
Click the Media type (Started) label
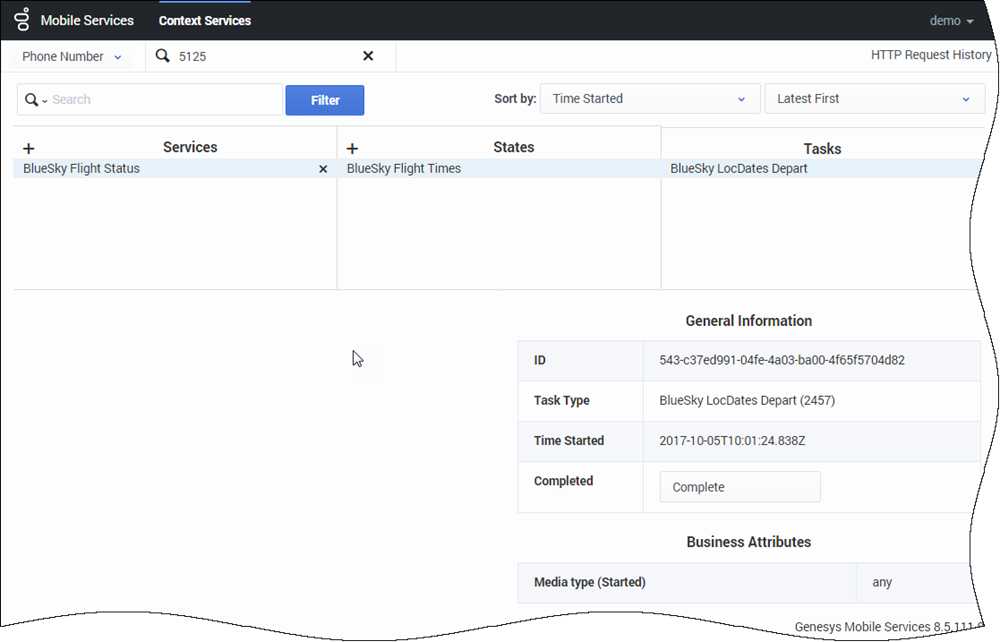(590, 582)
